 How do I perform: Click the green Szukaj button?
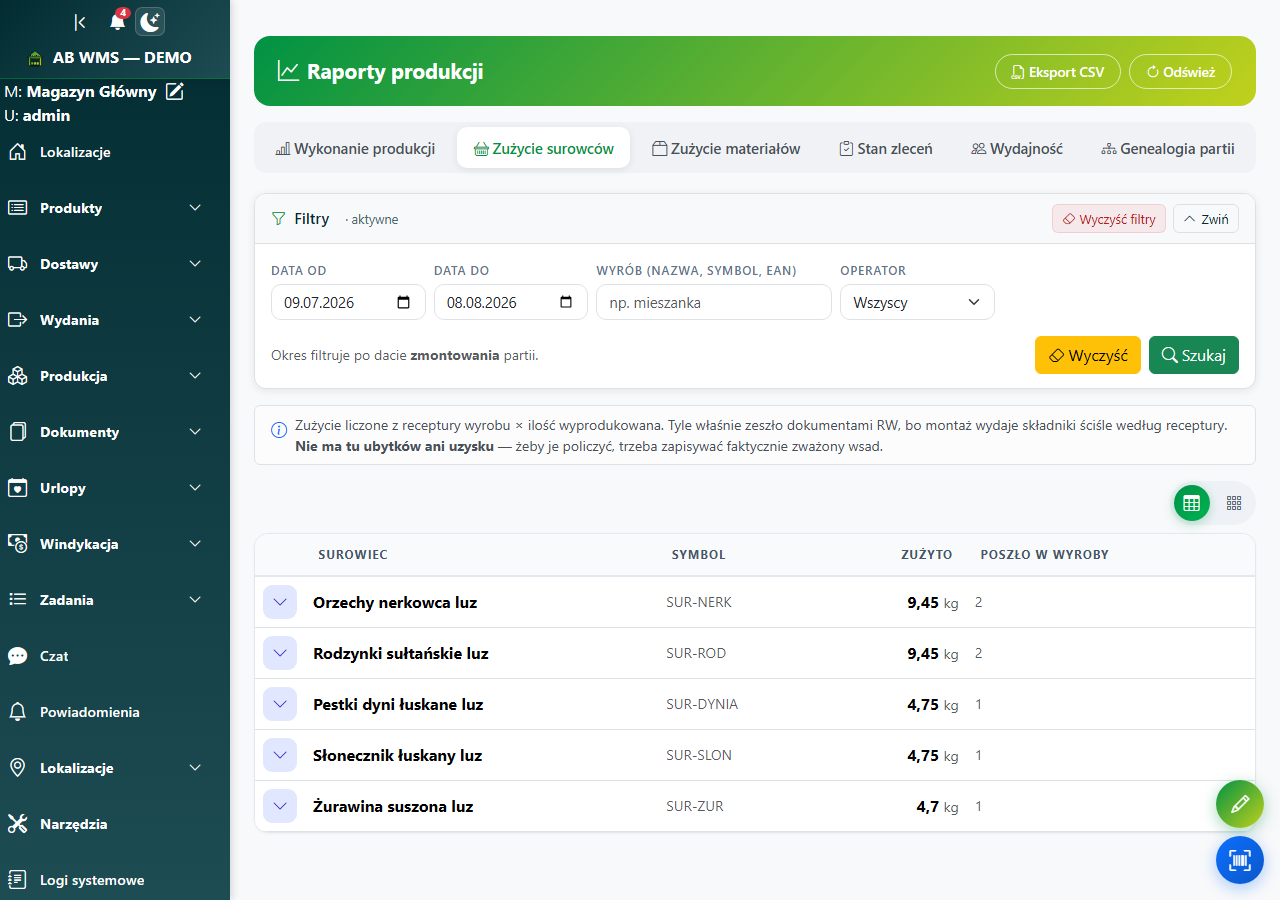1194,355
